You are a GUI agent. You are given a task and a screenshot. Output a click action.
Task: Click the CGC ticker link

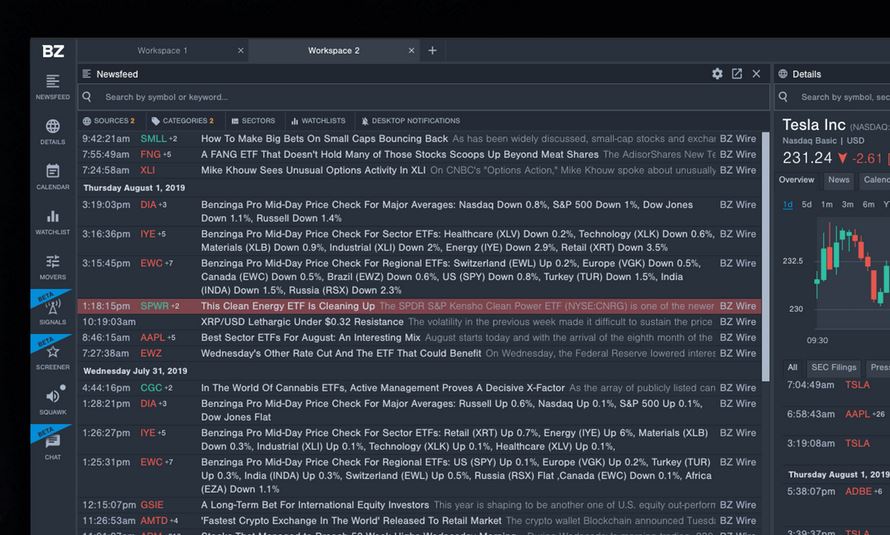pos(151,388)
